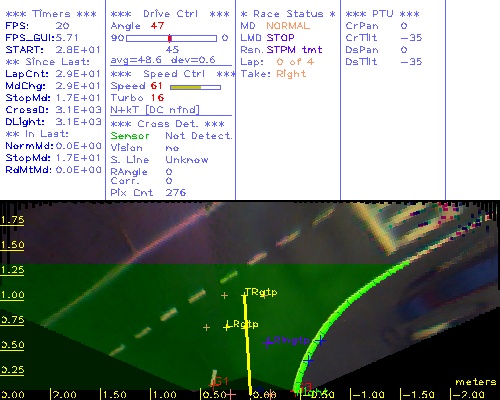Click the blue RIngtp cross marker

point(268,342)
